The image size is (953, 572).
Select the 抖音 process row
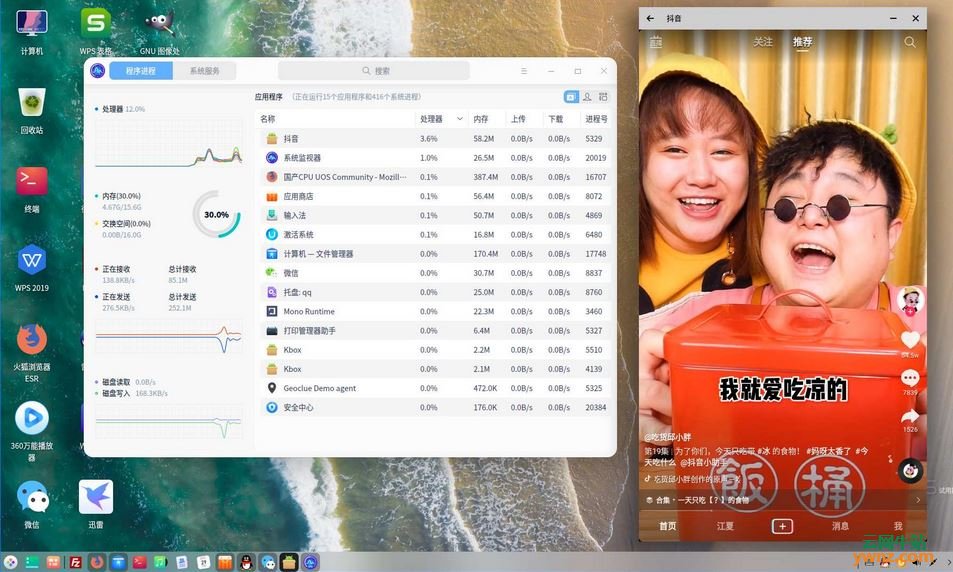pos(435,139)
